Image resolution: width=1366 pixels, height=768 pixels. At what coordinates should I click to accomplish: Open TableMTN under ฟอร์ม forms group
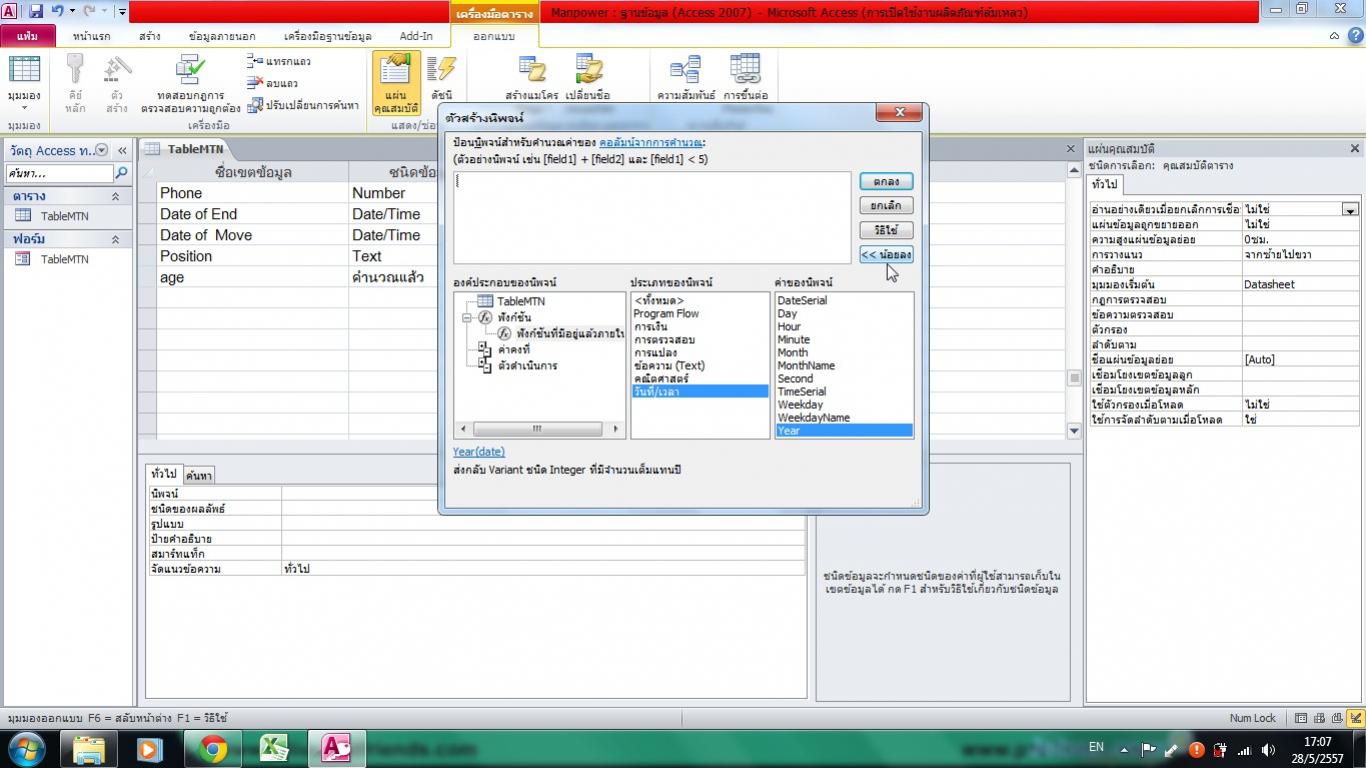pos(64,259)
